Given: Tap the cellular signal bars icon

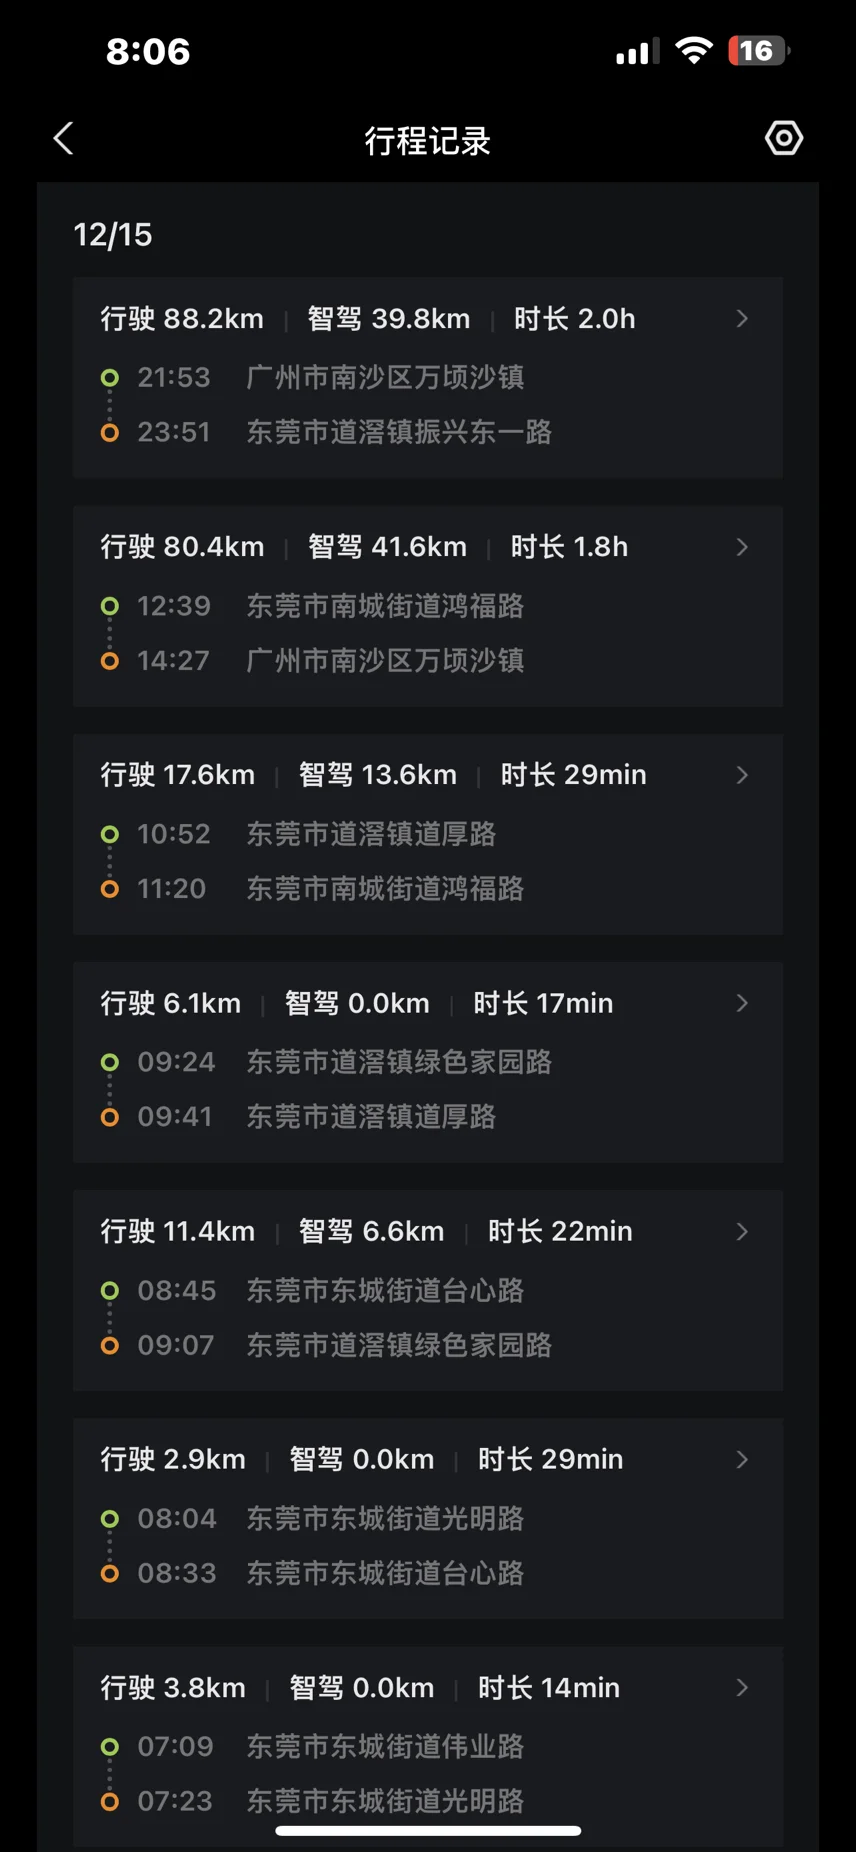Looking at the screenshot, I should point(636,51).
